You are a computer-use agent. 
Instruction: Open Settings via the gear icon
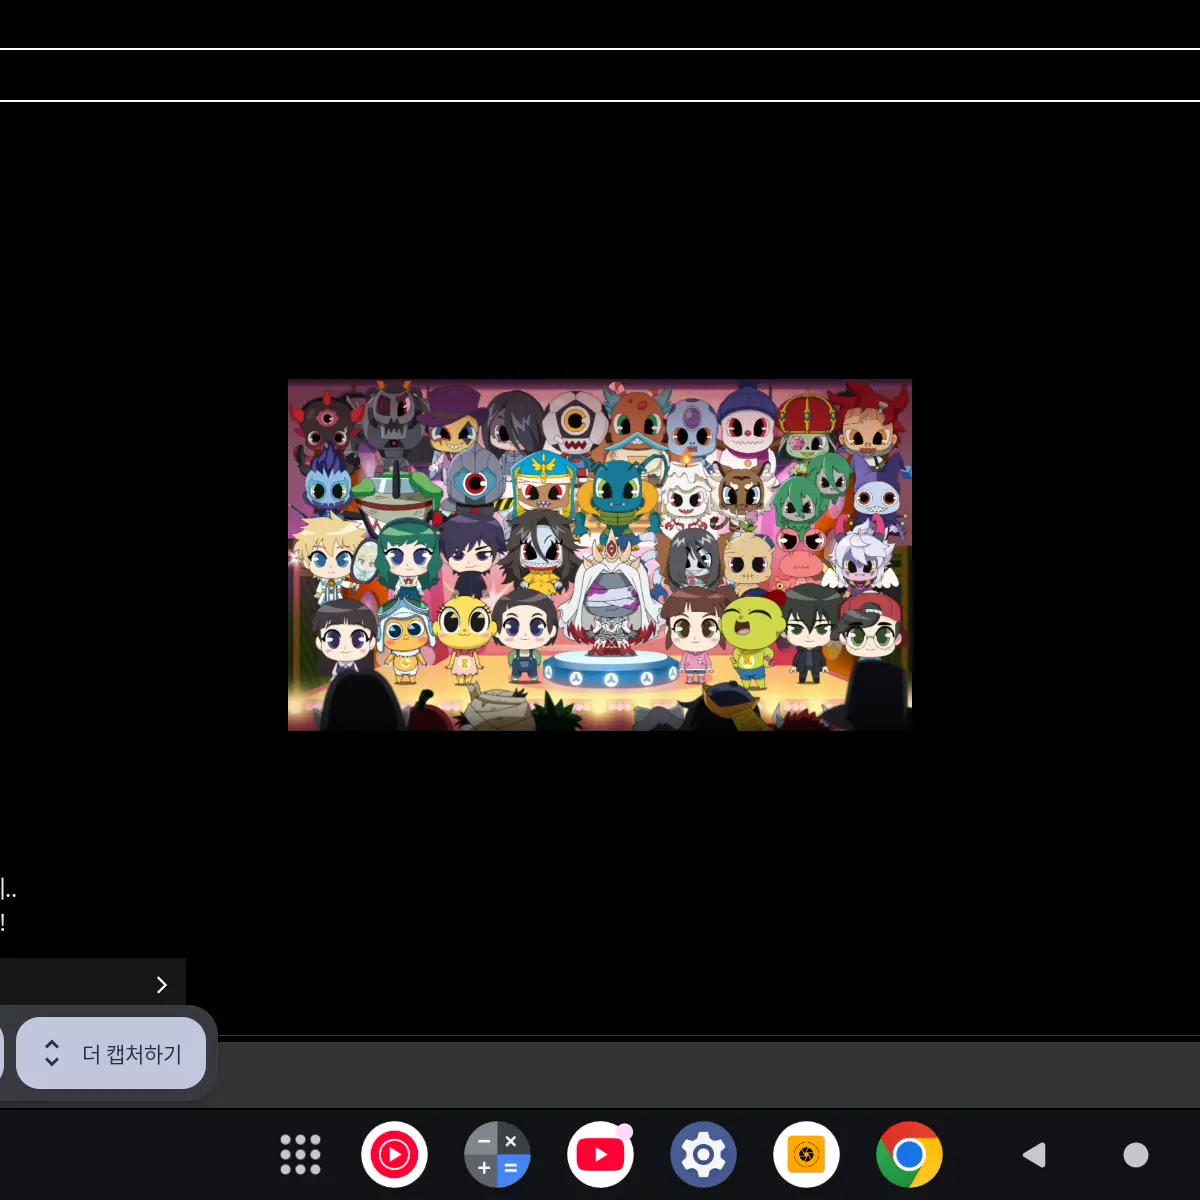(703, 1155)
